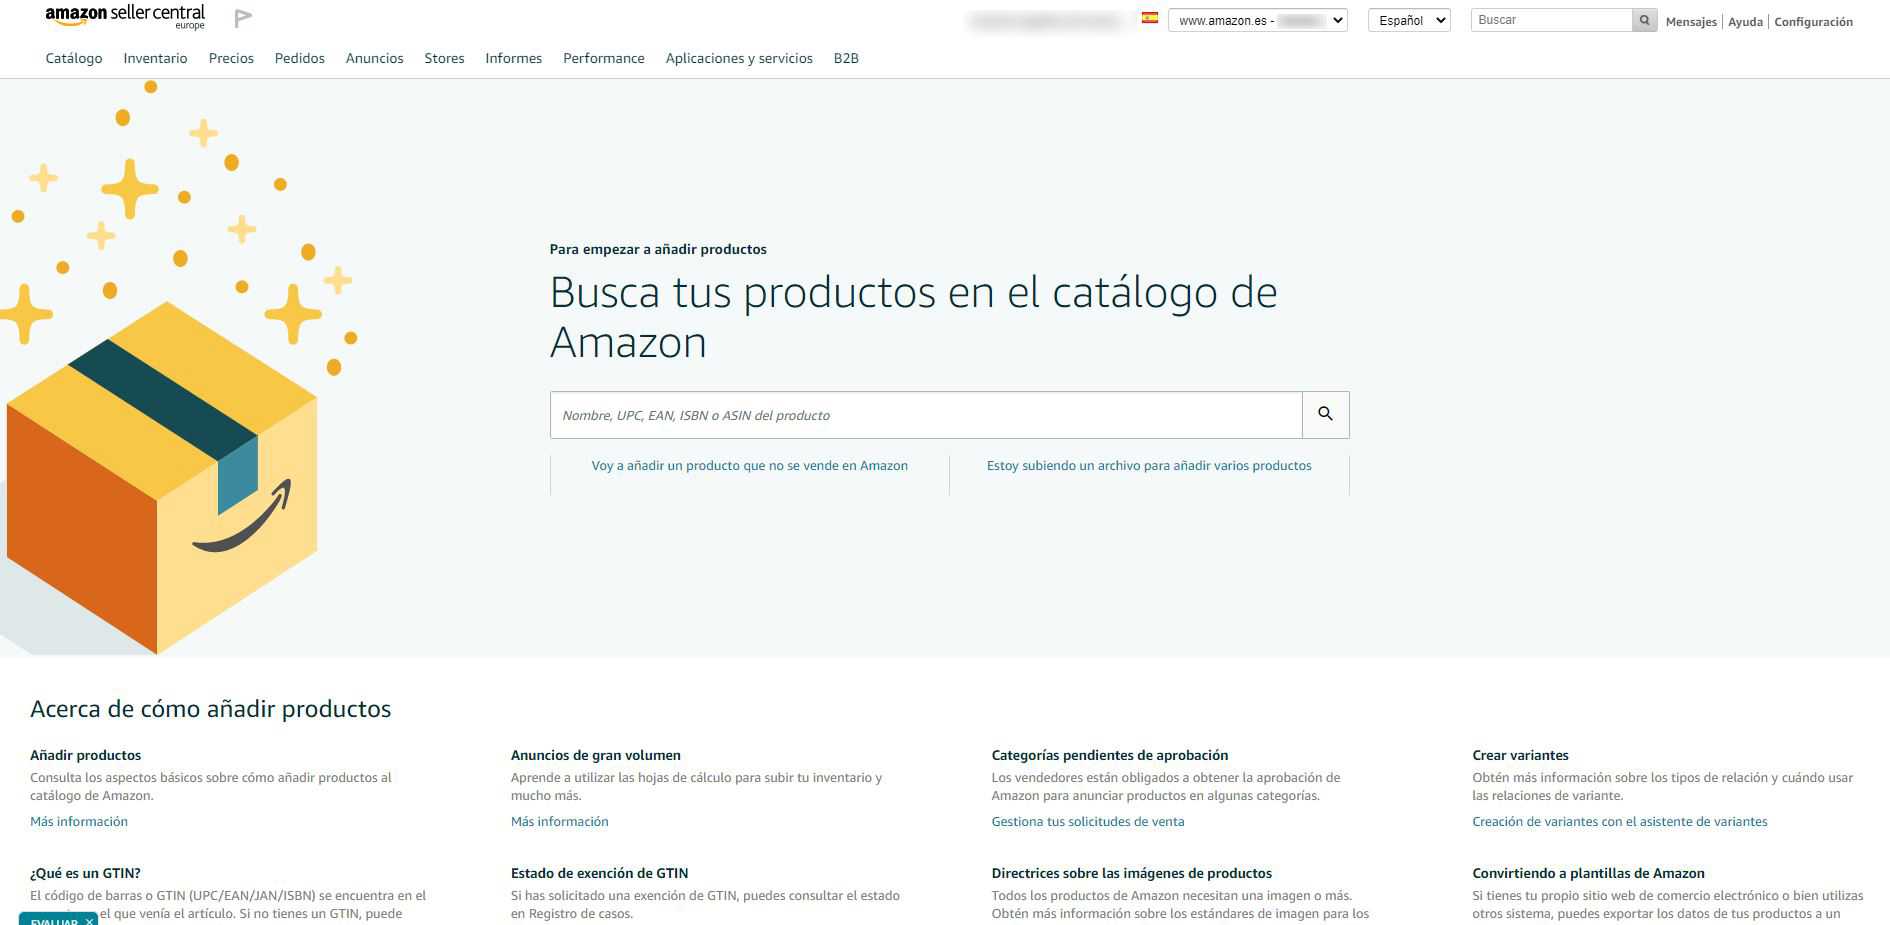Viewport: 1890px width, 925px height.
Task: Open the Stores menu
Action: pos(444,58)
